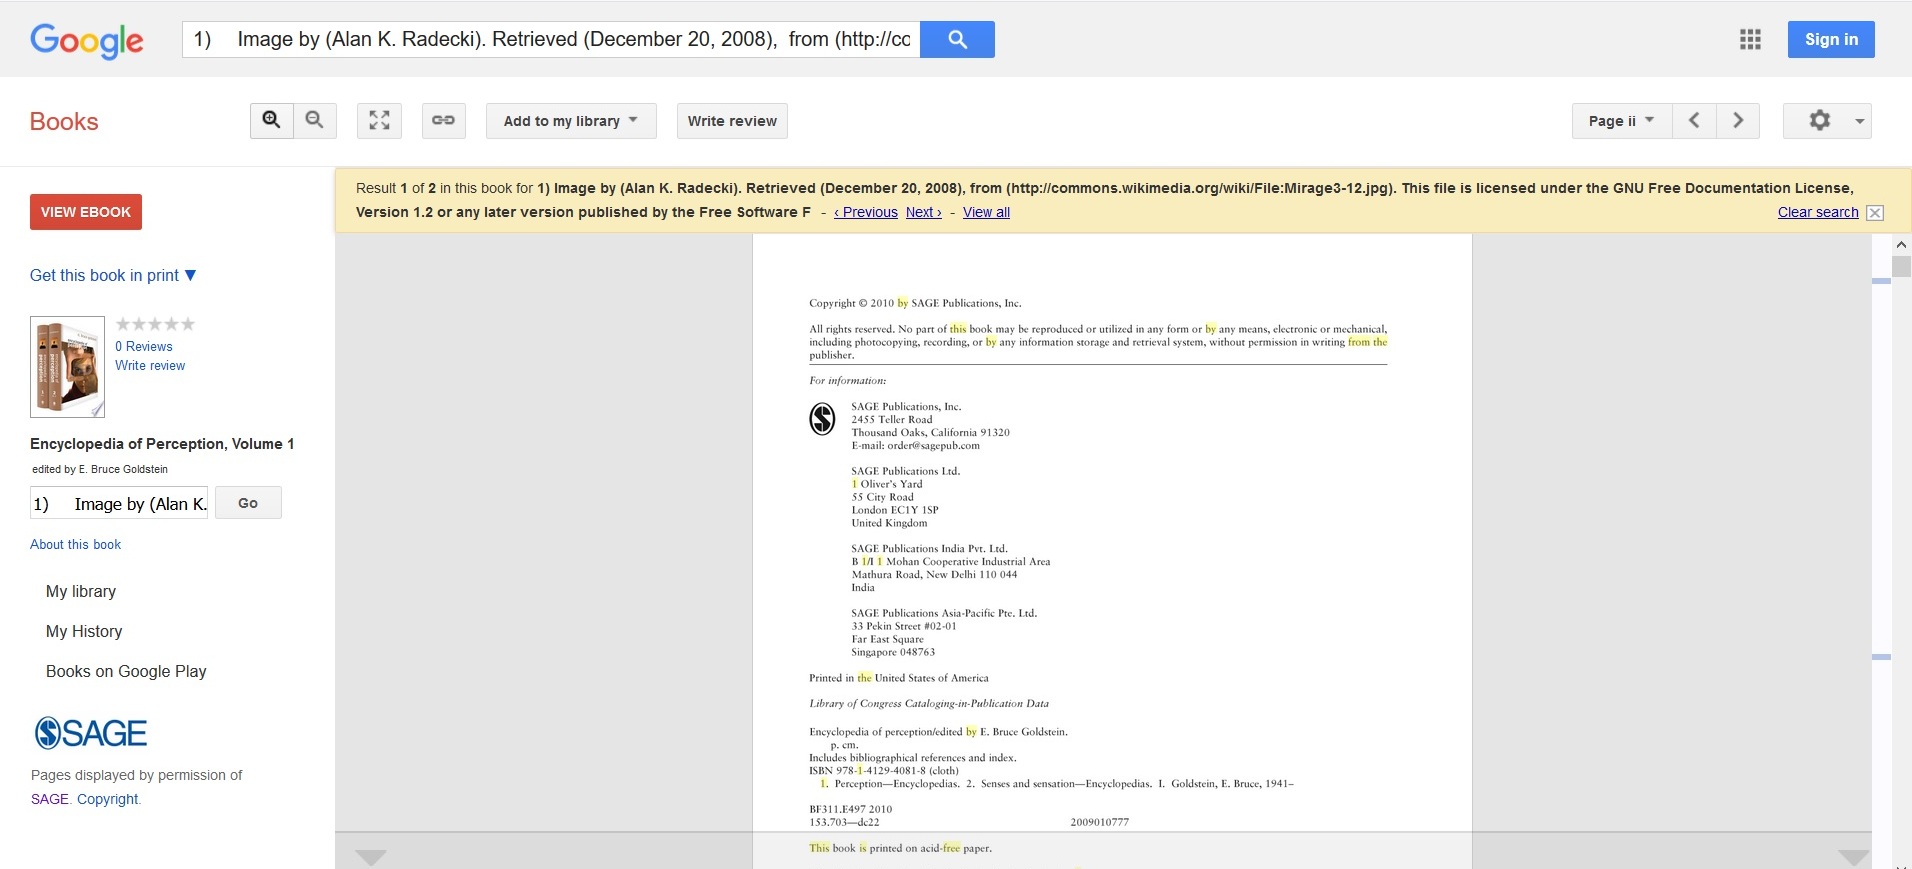Click the Go button in sidebar

(x=248, y=503)
